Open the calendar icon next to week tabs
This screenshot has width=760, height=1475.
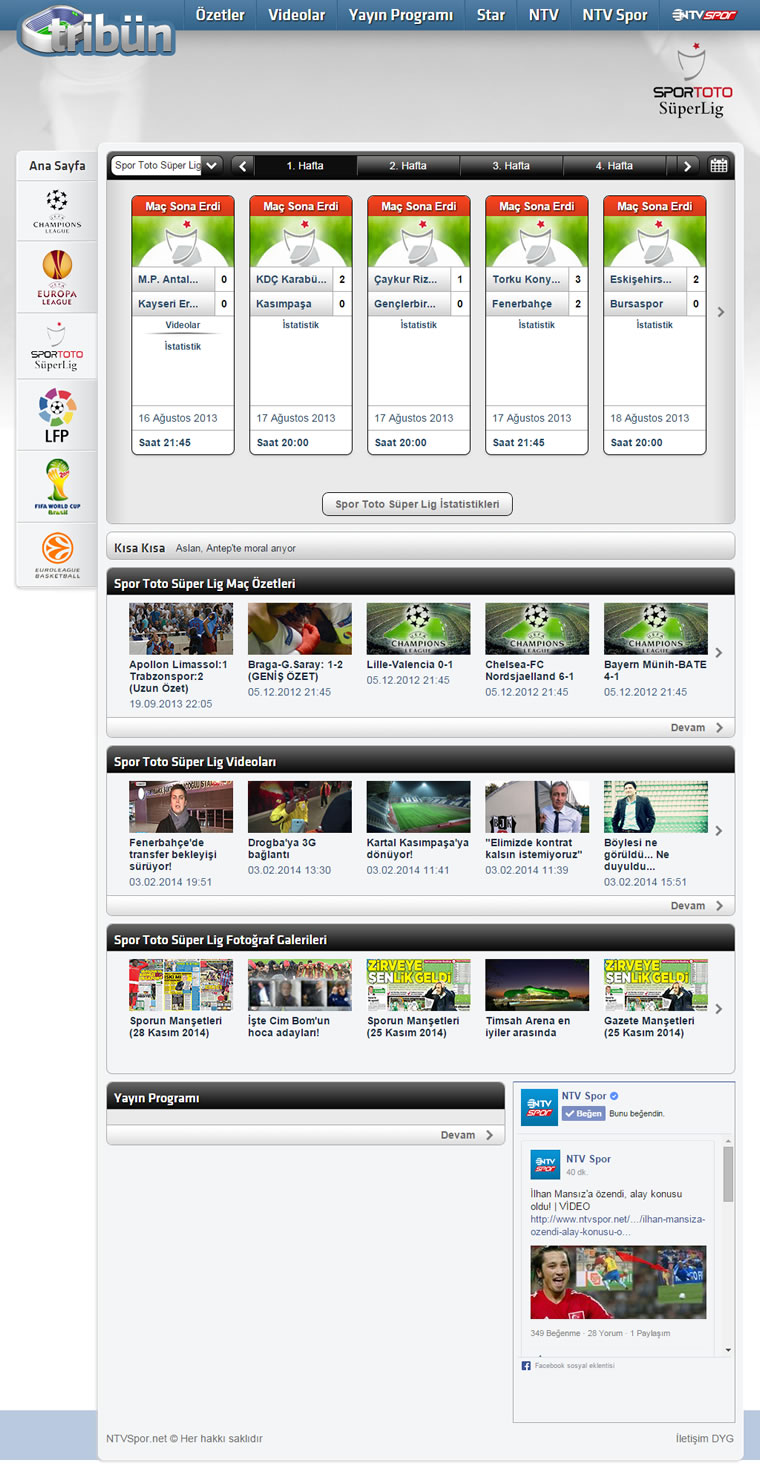point(719,166)
